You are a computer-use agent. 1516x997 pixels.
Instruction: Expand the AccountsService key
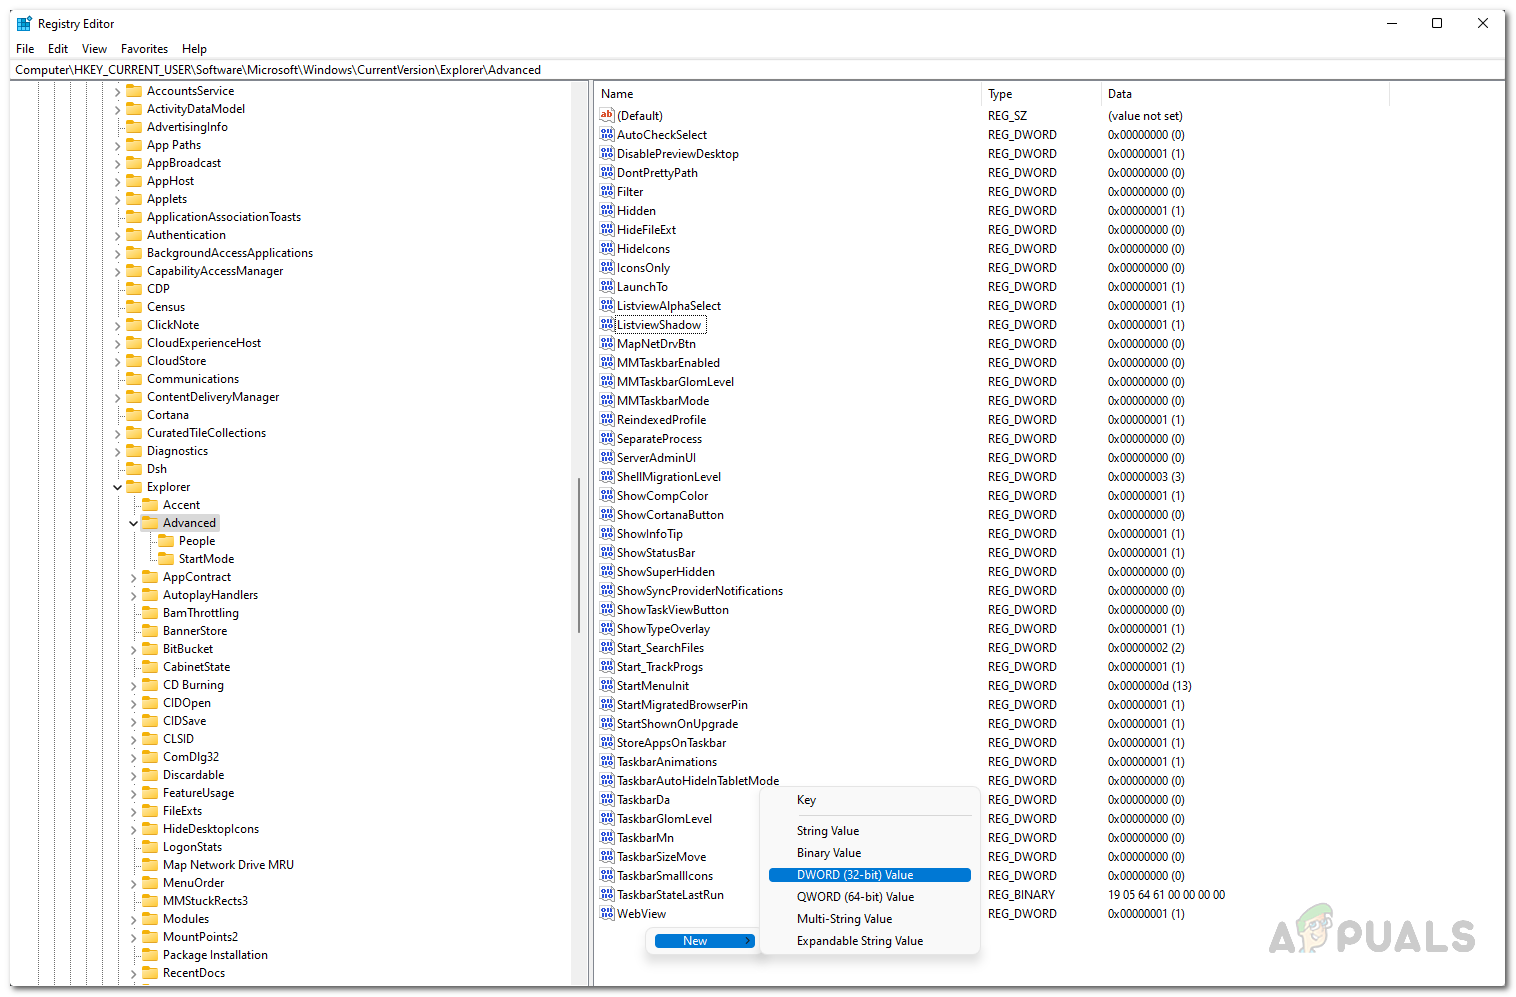[117, 91]
